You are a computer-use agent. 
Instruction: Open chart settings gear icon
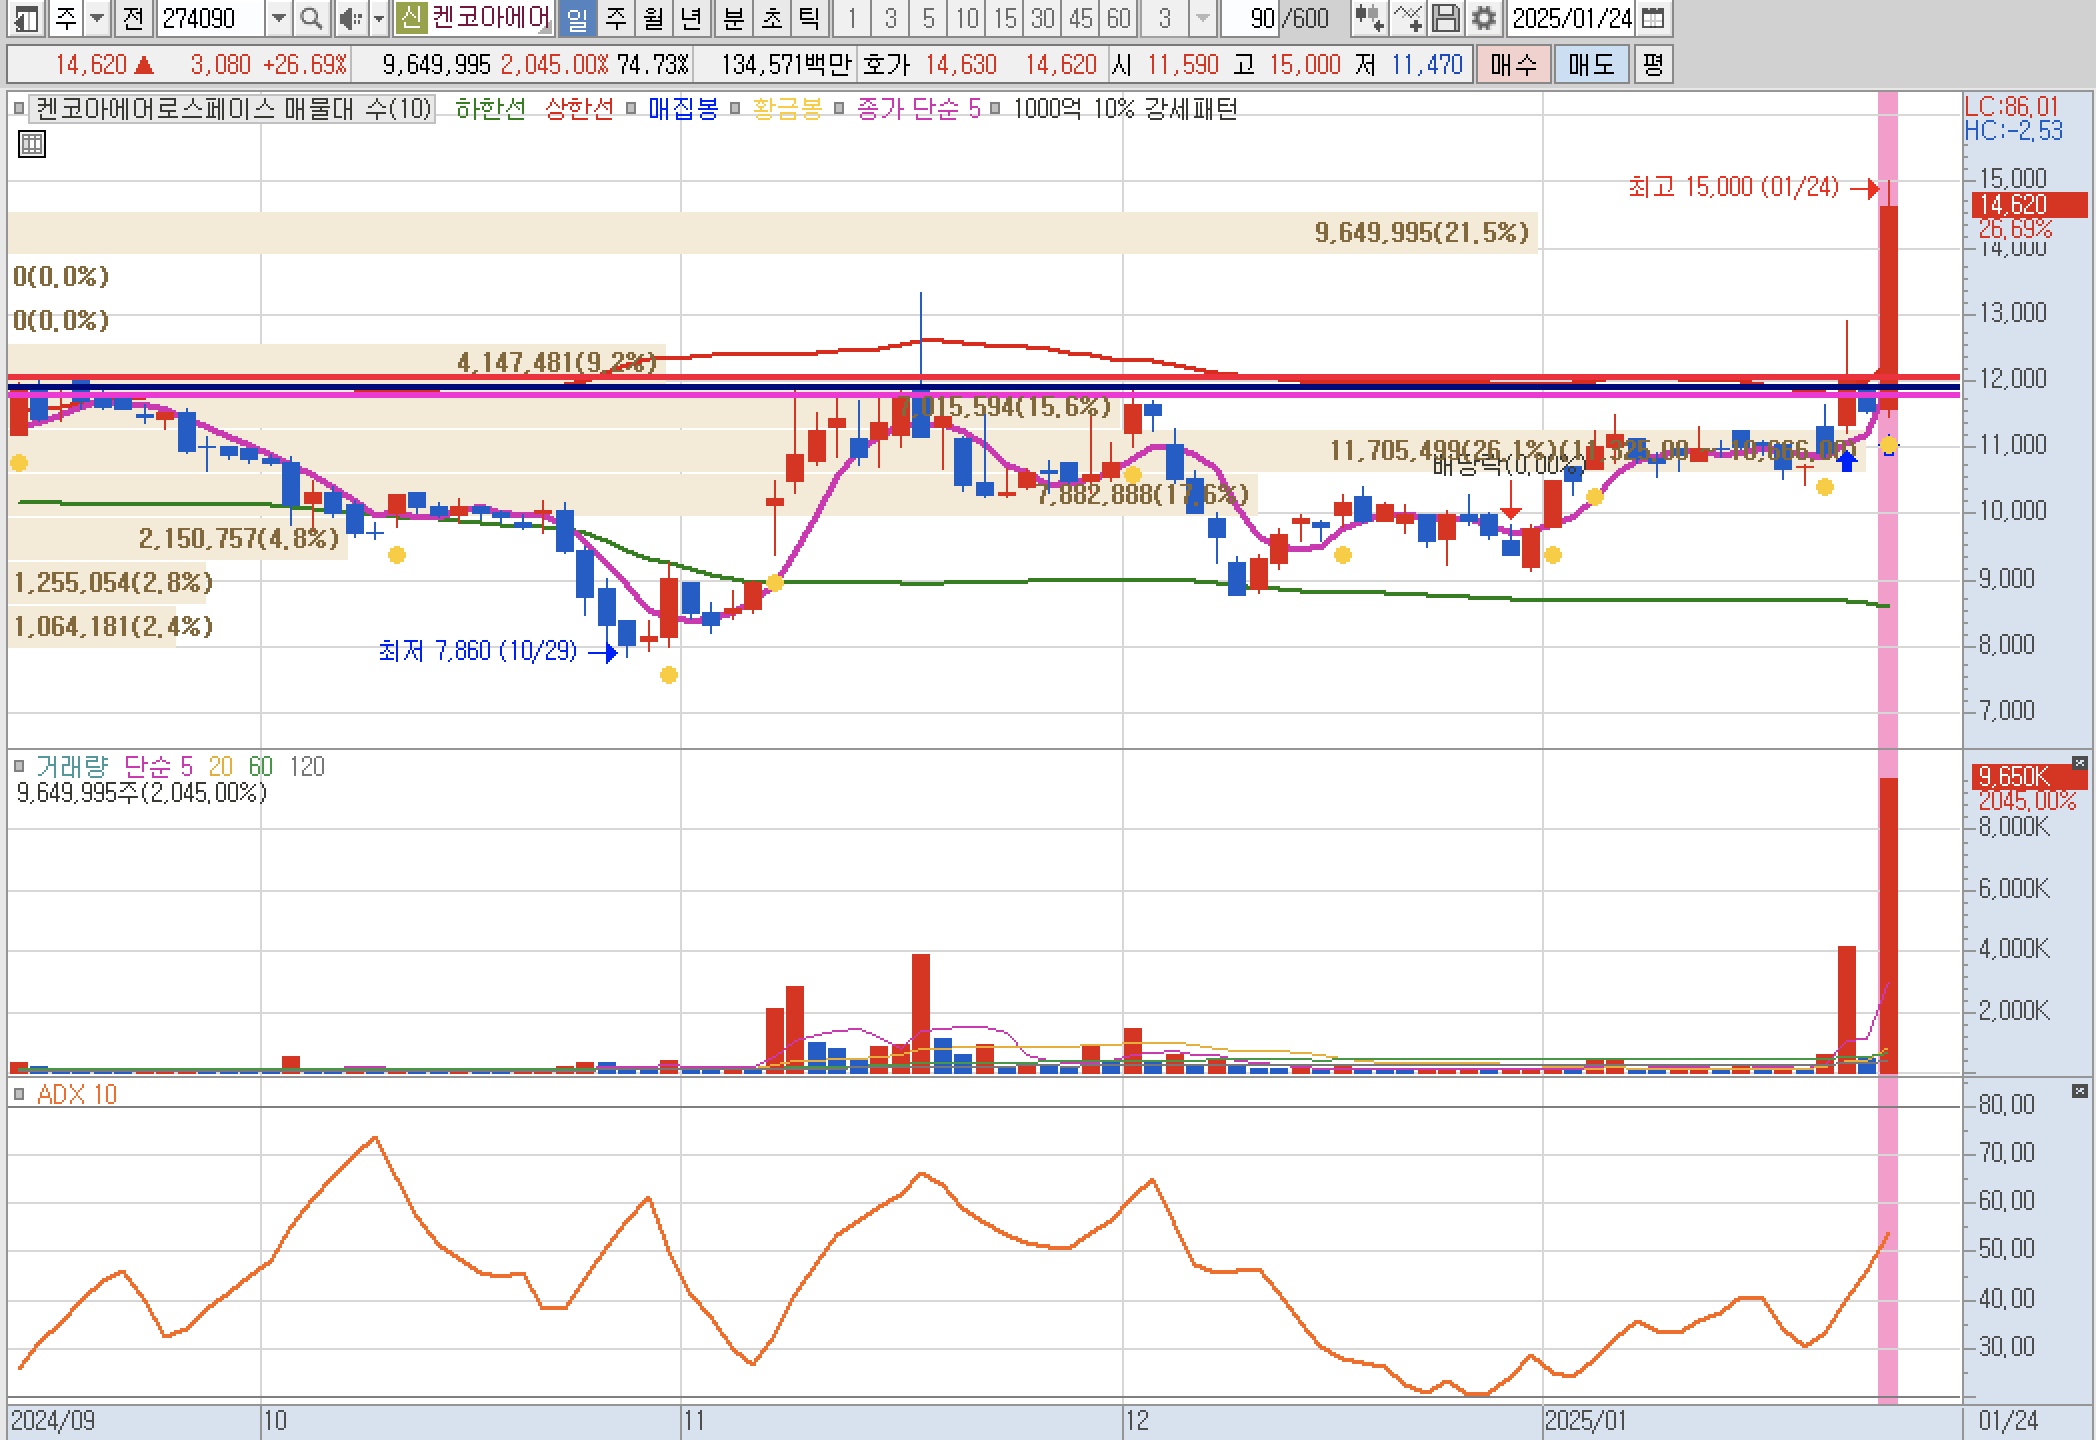(1484, 18)
